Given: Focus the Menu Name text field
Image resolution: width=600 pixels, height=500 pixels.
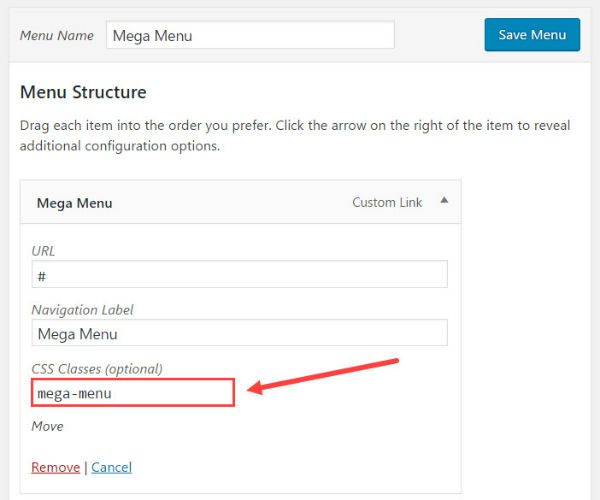Looking at the screenshot, I should (x=249, y=35).
